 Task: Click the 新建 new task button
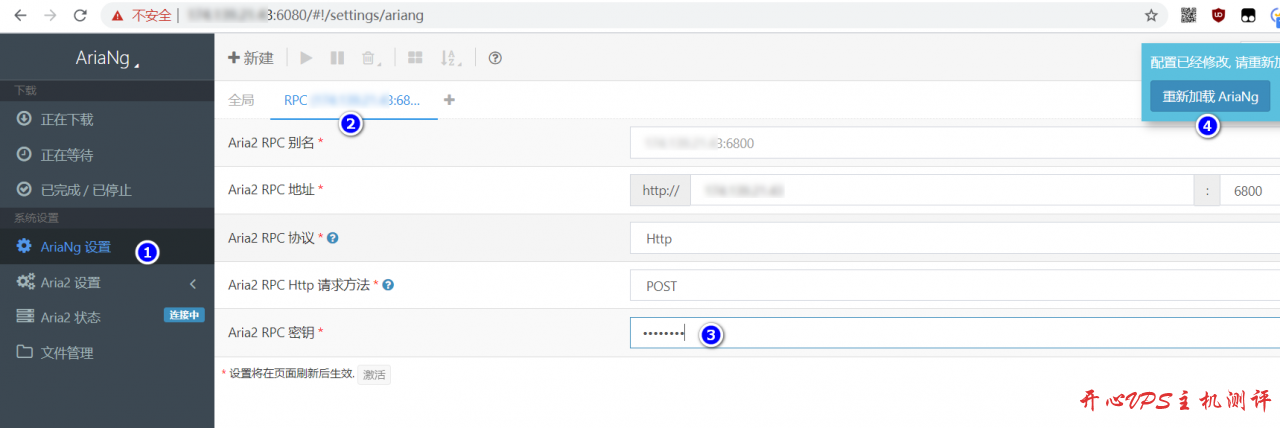click(x=251, y=58)
